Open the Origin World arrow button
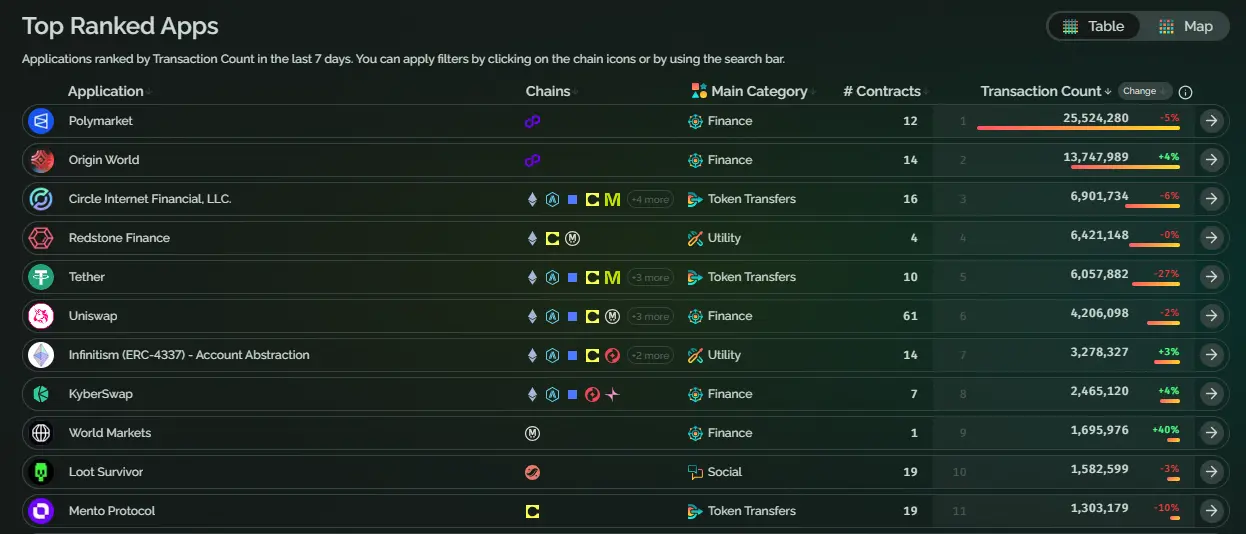1246x534 pixels. click(x=1211, y=160)
